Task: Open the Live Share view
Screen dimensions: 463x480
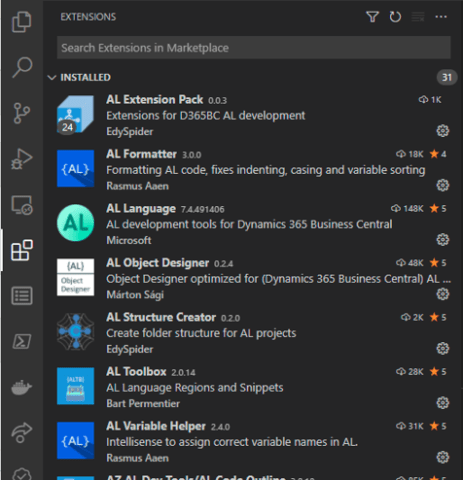Action: 22,432
